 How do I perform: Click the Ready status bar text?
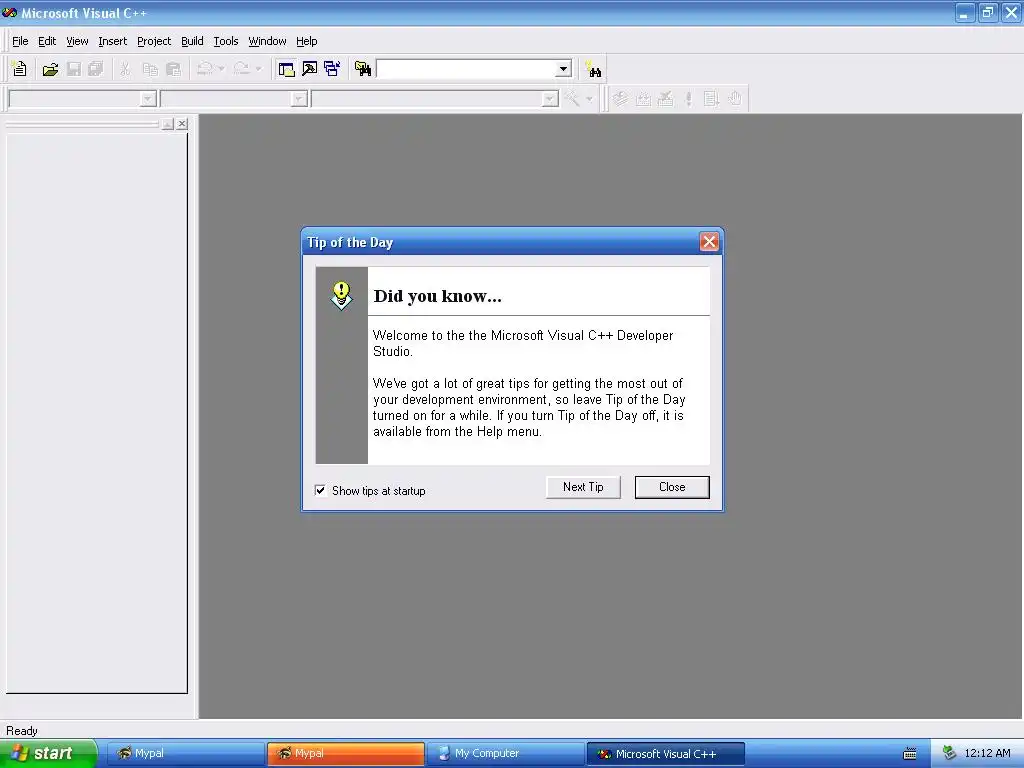point(22,731)
